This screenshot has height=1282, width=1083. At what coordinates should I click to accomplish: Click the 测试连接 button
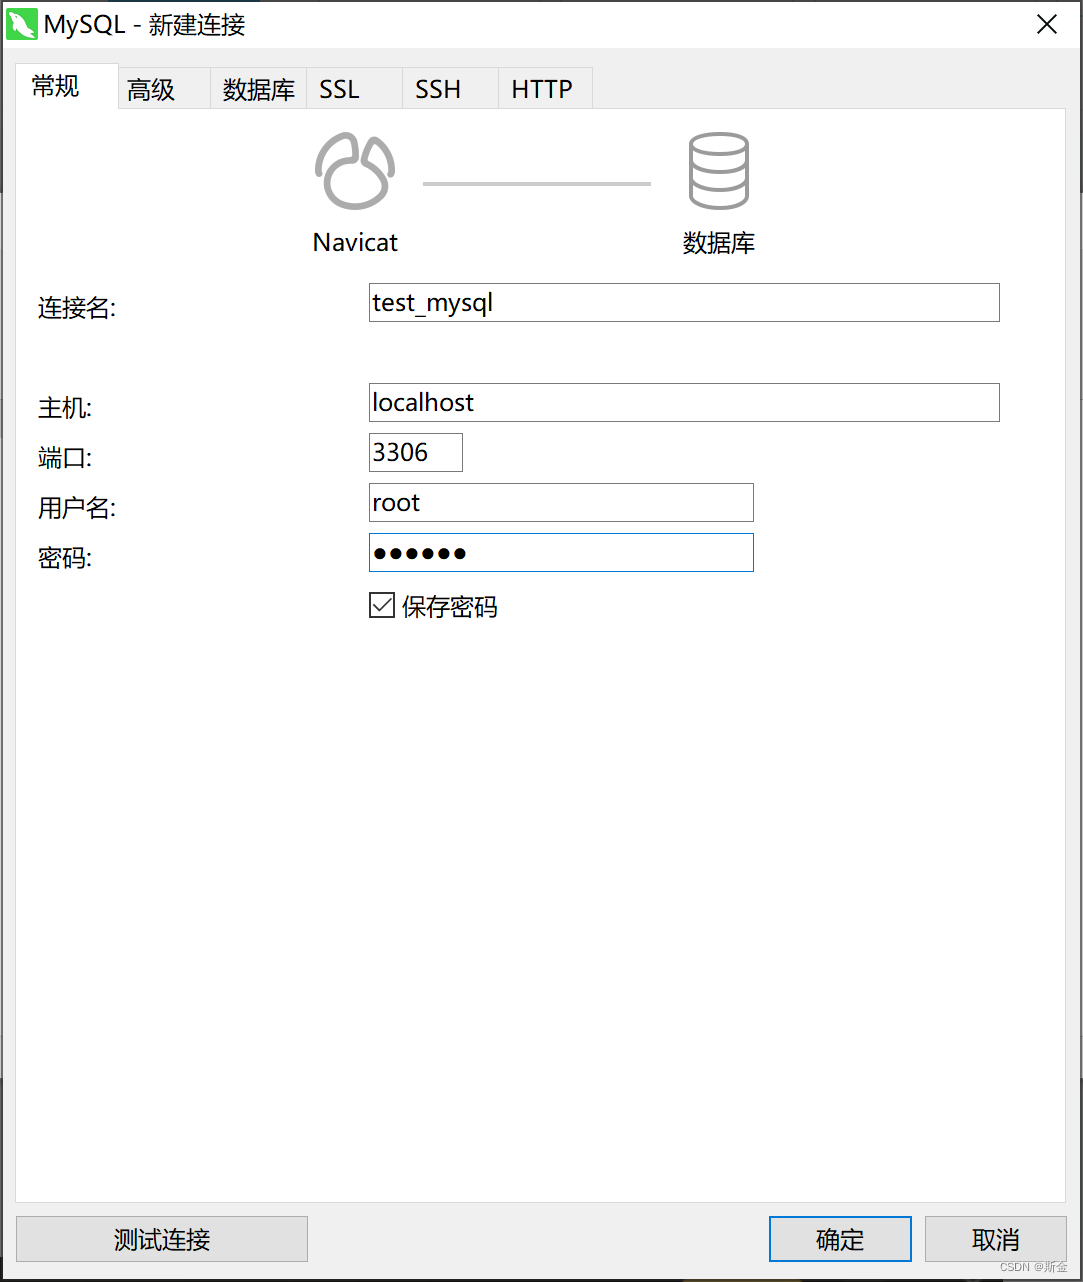point(161,1239)
